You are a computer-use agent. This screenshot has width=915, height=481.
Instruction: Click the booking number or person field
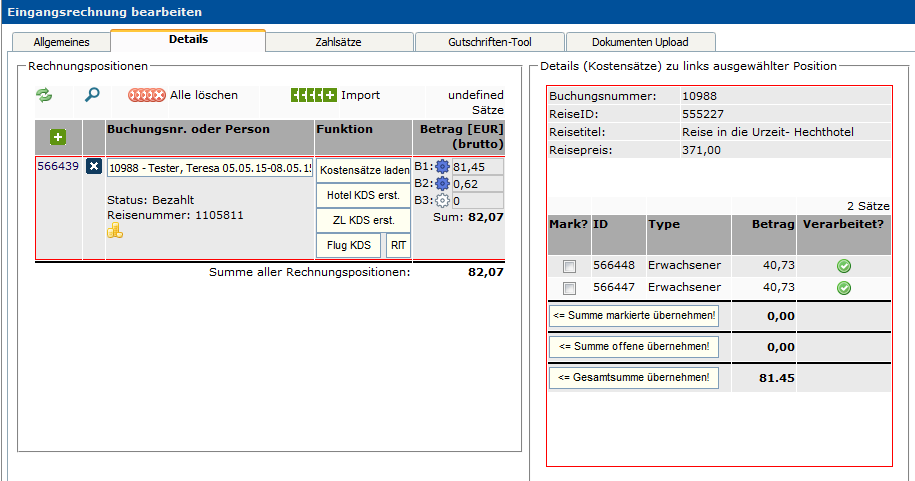tap(209, 168)
